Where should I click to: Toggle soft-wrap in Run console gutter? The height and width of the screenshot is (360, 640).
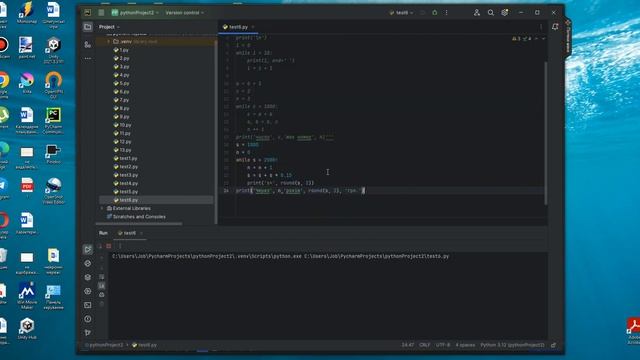tap(102, 277)
